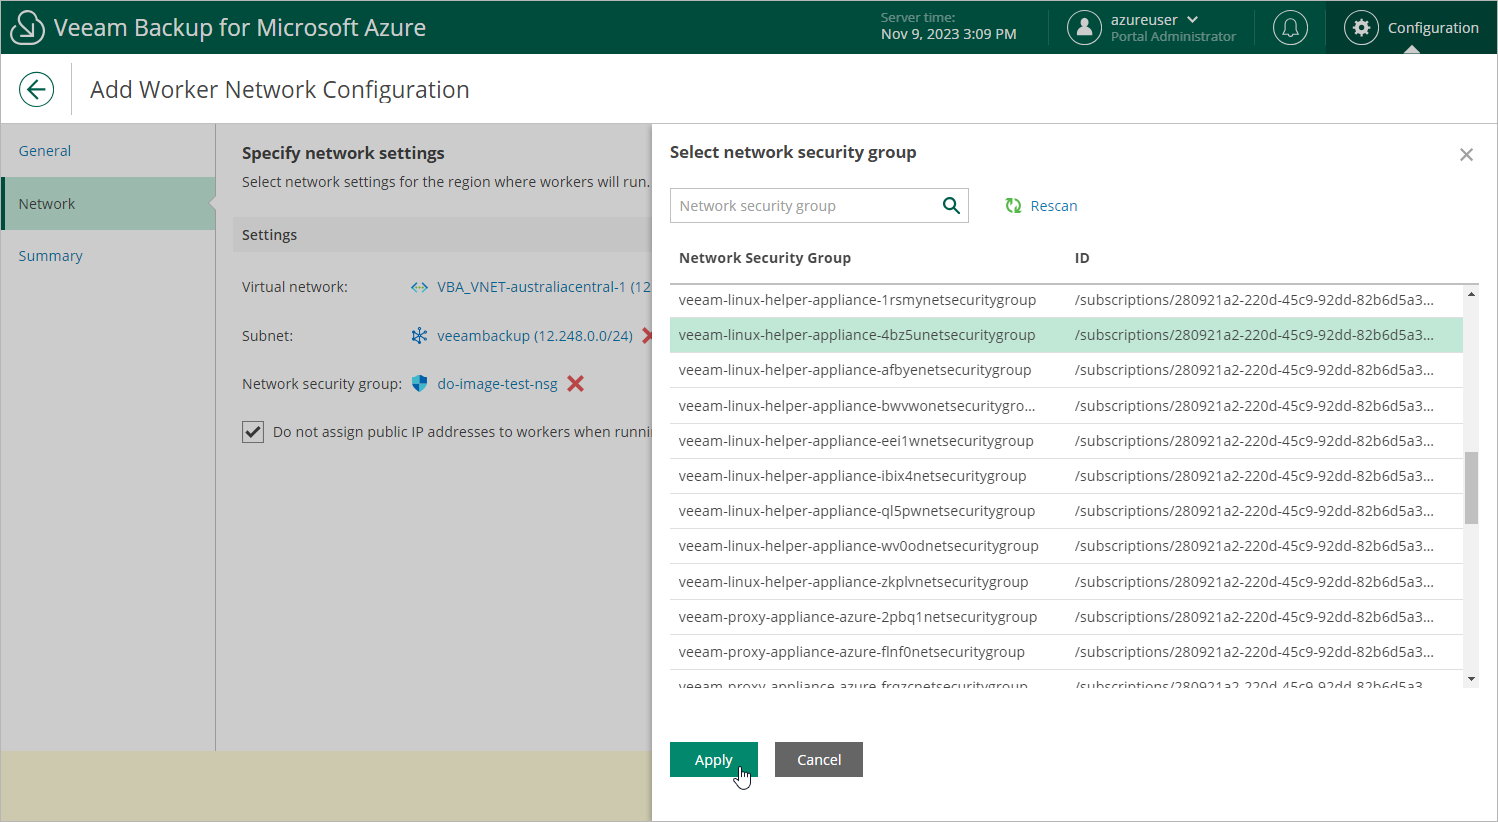Click the scroll down arrow of the group list

point(1471,679)
